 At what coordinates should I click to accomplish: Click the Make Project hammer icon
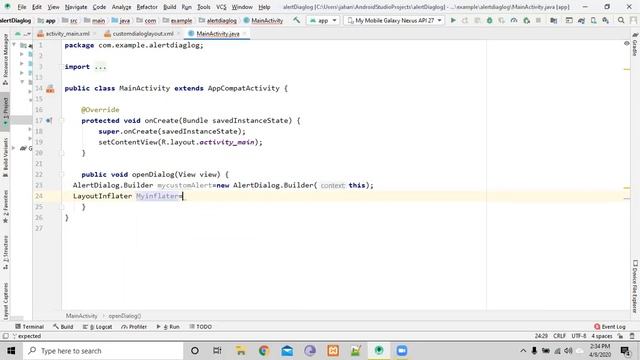(297, 20)
